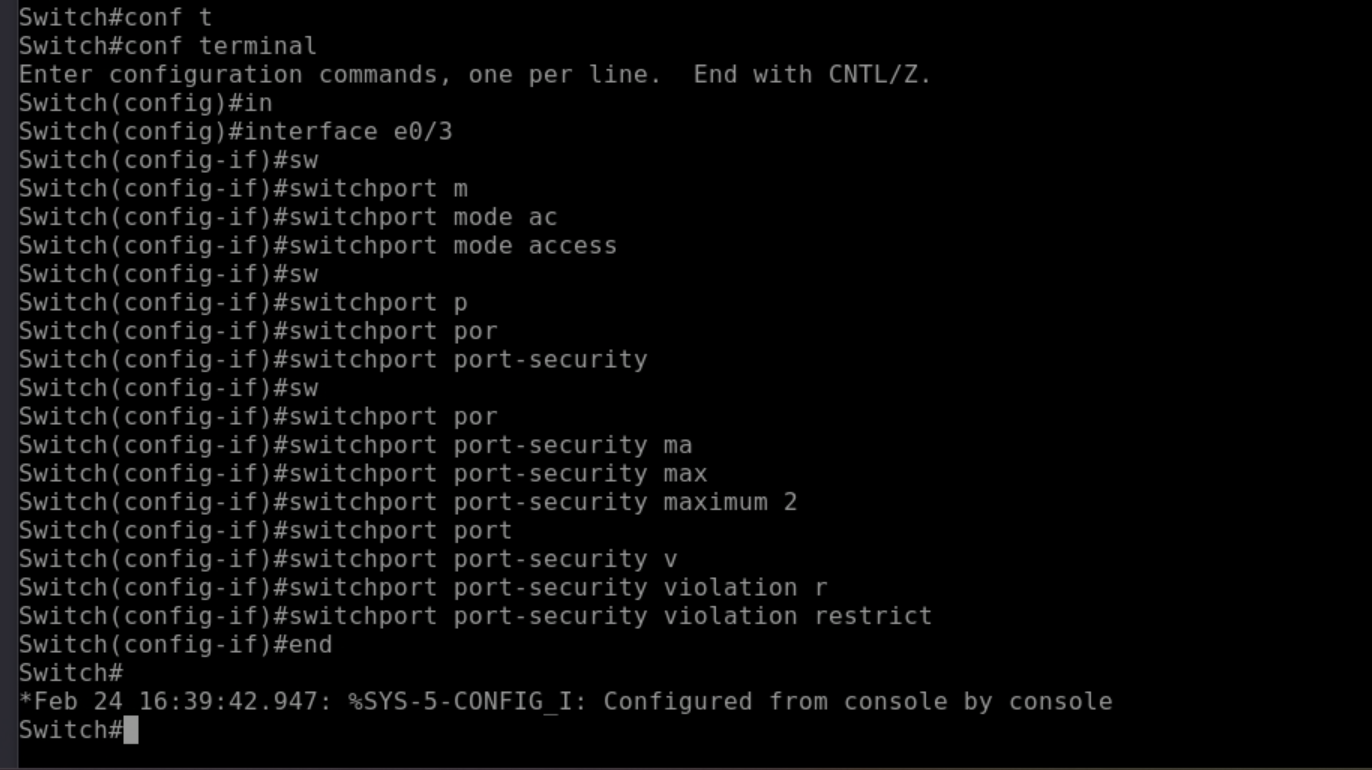Click the 'maximum 2' text
Viewport: 1372px width, 770px height.
tap(730, 502)
